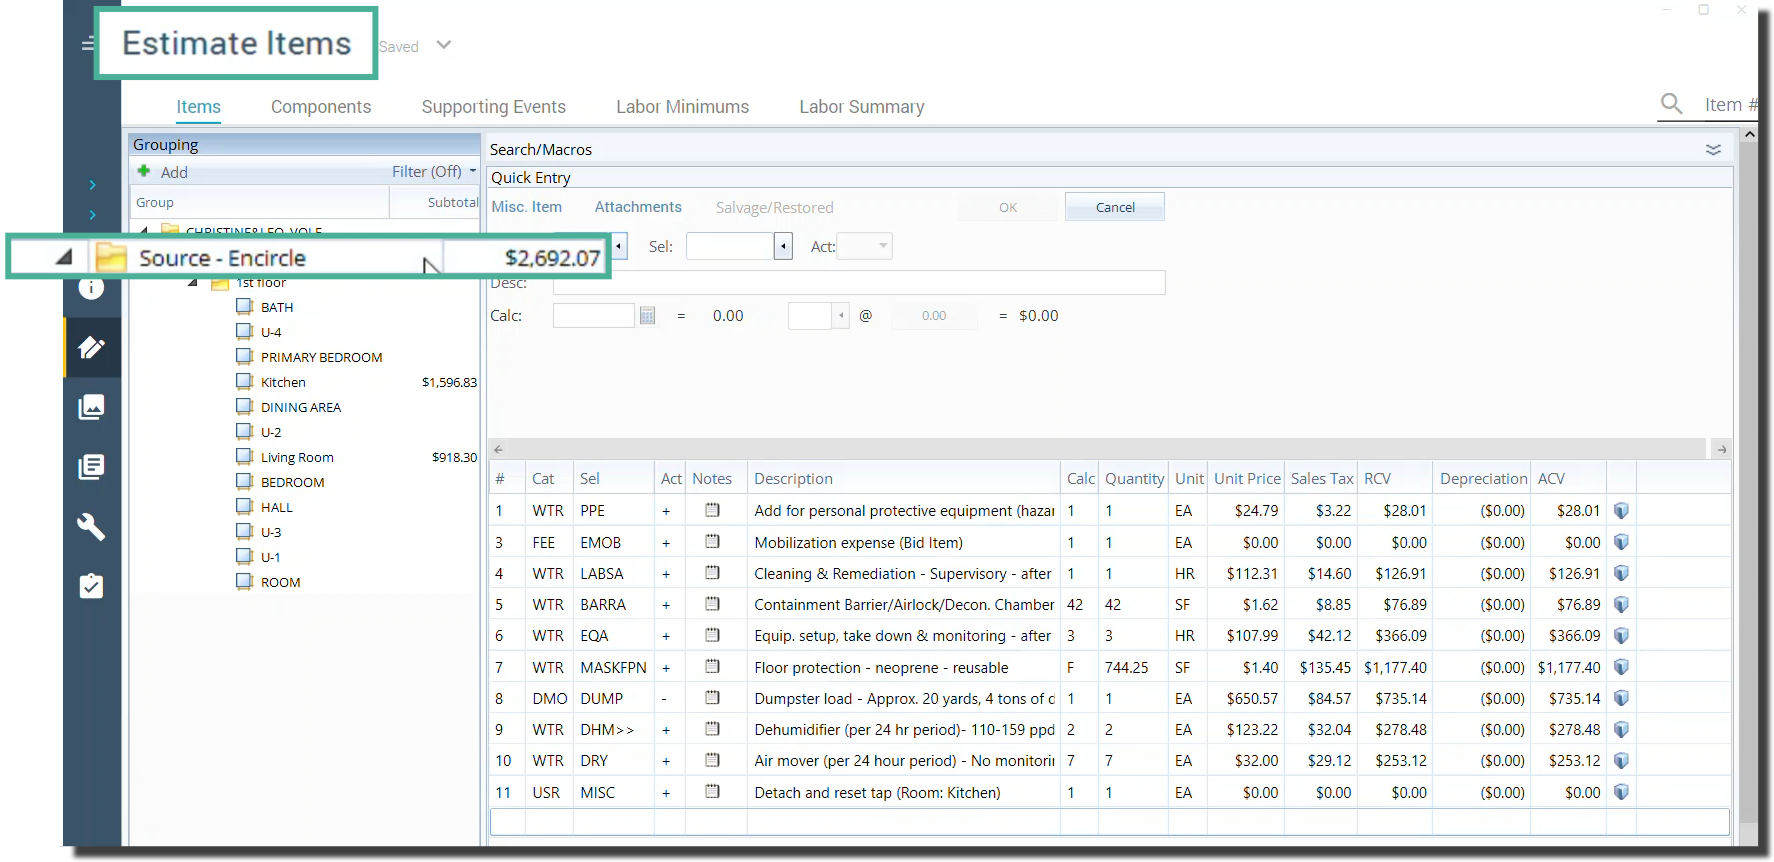Expand first sidebar chevron arrow

point(92,185)
